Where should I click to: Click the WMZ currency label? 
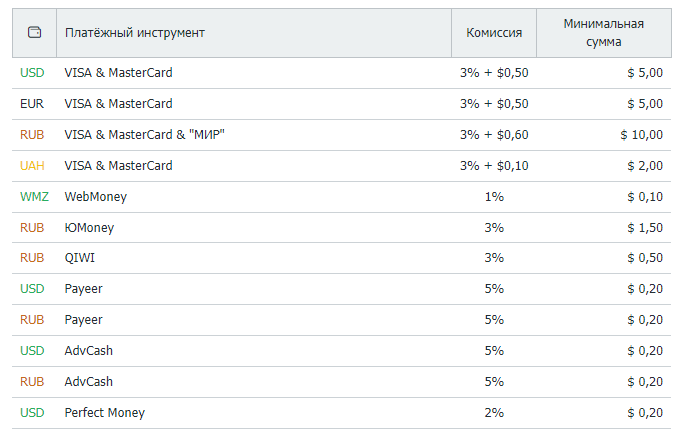[x=34, y=197]
